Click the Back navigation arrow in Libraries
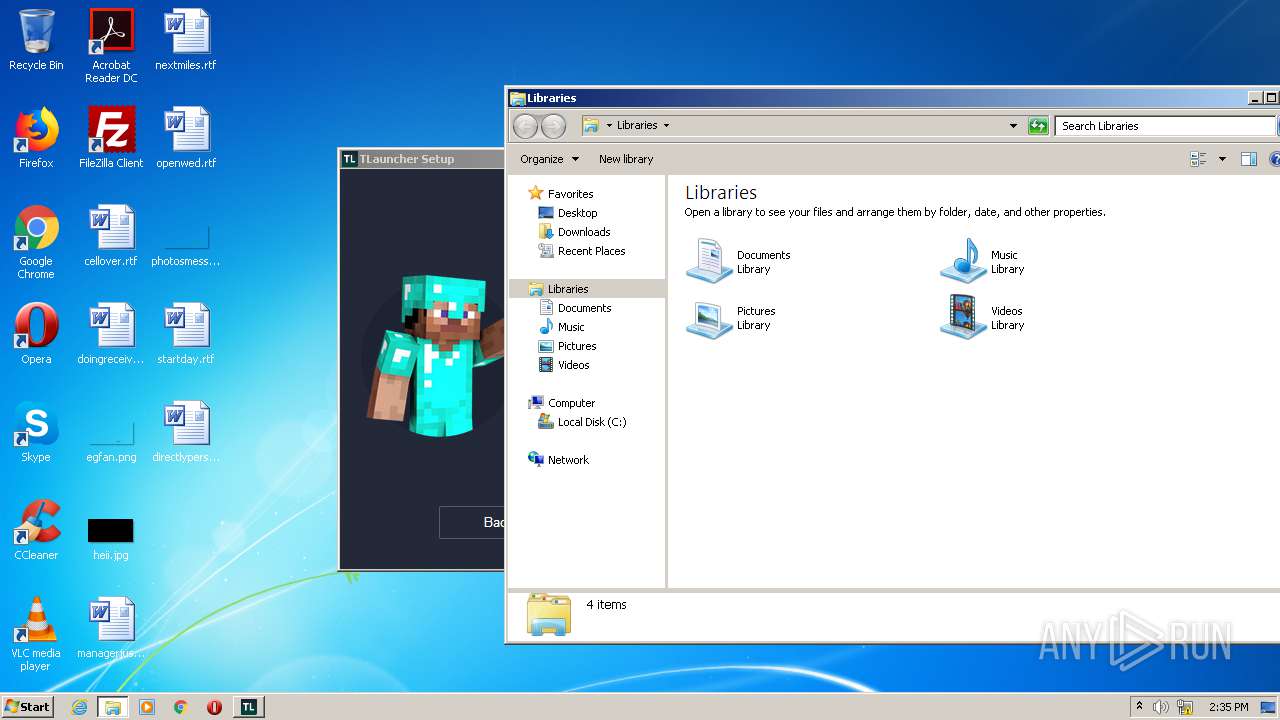The height and width of the screenshot is (720, 1280). coord(525,126)
